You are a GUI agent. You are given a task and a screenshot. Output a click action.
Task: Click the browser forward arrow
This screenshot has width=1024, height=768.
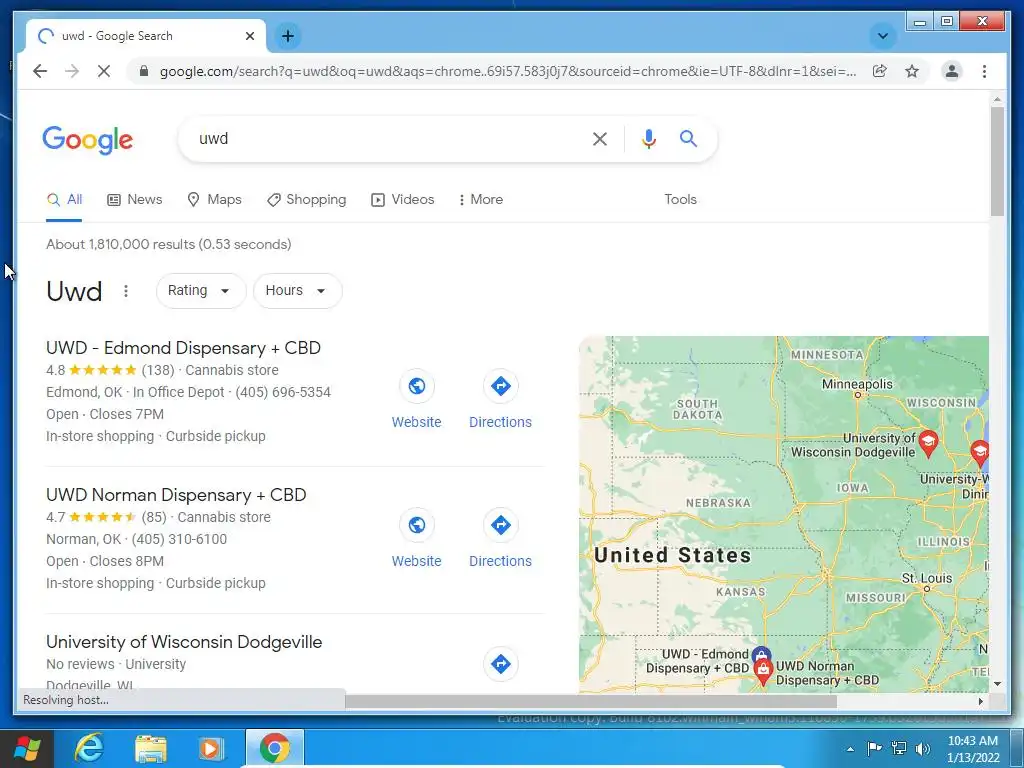click(72, 71)
